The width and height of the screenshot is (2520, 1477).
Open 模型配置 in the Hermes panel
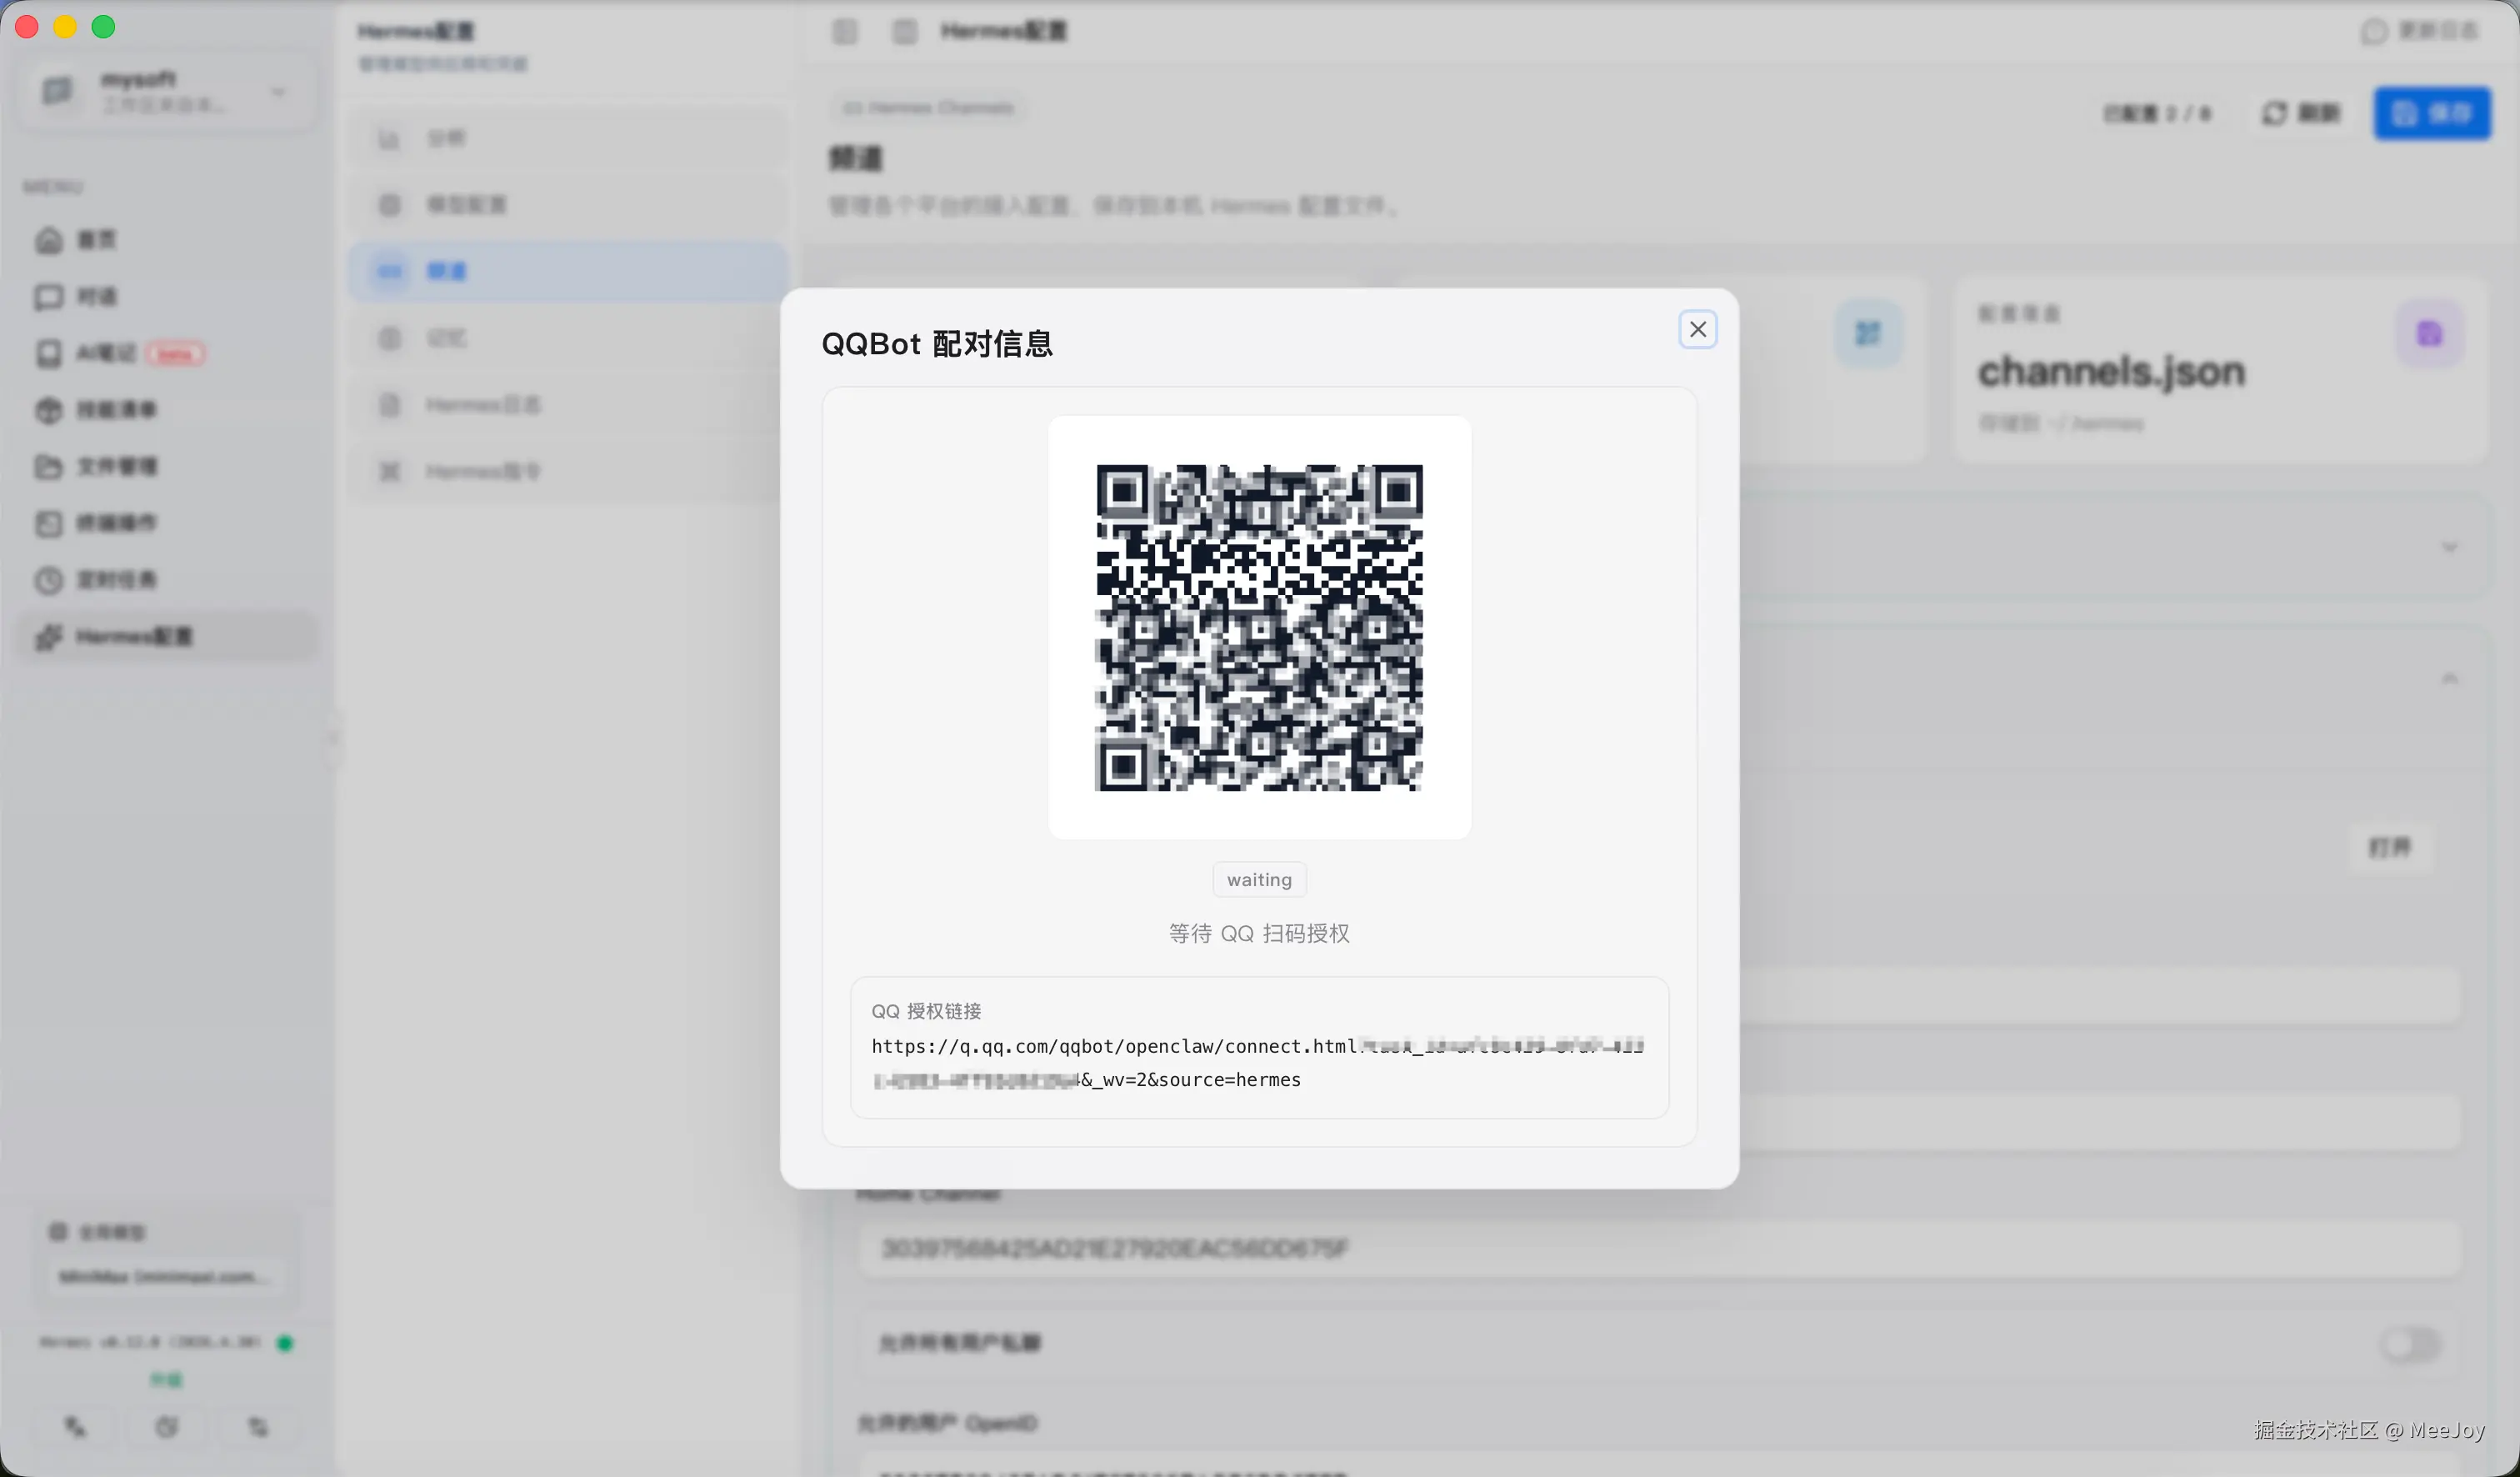pos(568,205)
